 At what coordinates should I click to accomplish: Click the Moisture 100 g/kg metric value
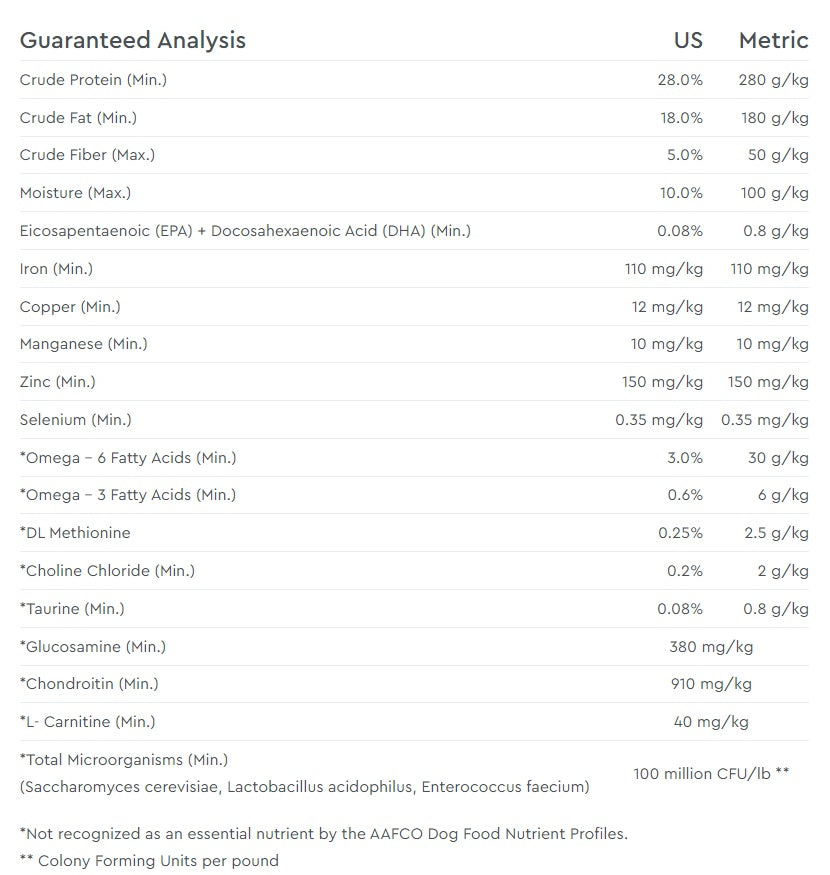click(774, 193)
